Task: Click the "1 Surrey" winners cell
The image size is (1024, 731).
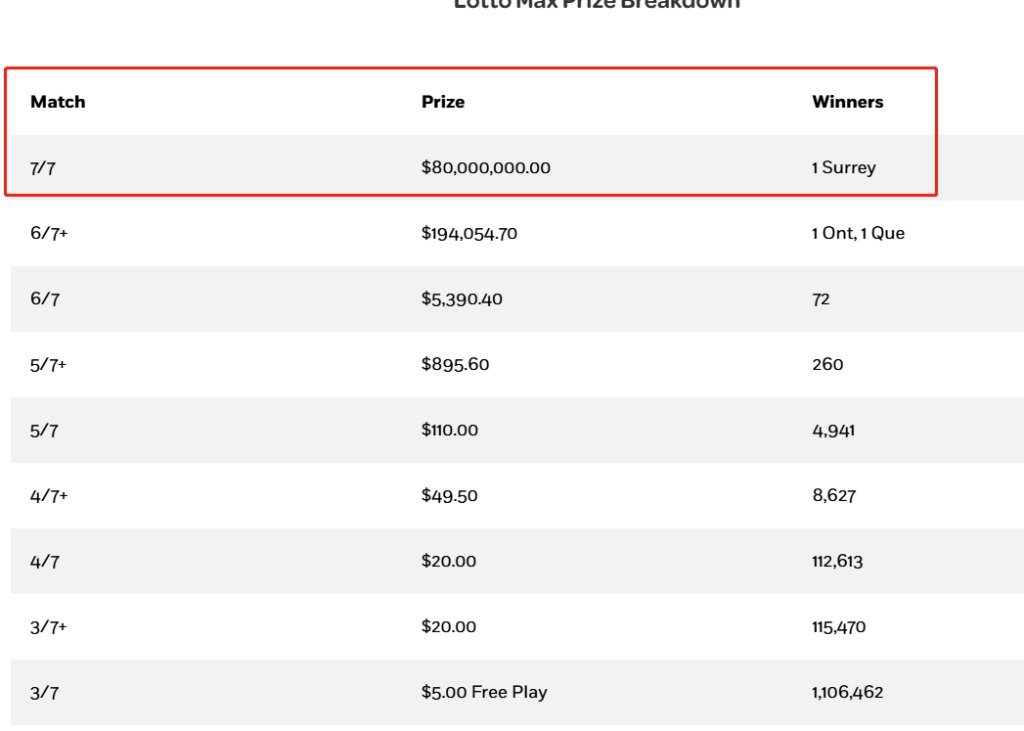Action: 844,168
